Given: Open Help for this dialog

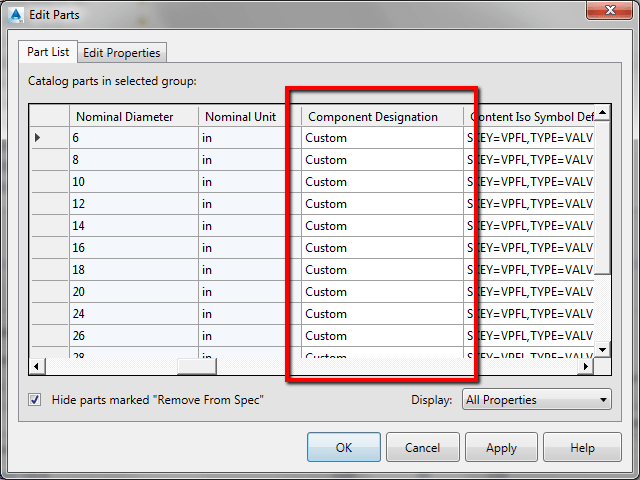Looking at the screenshot, I should (x=582, y=448).
